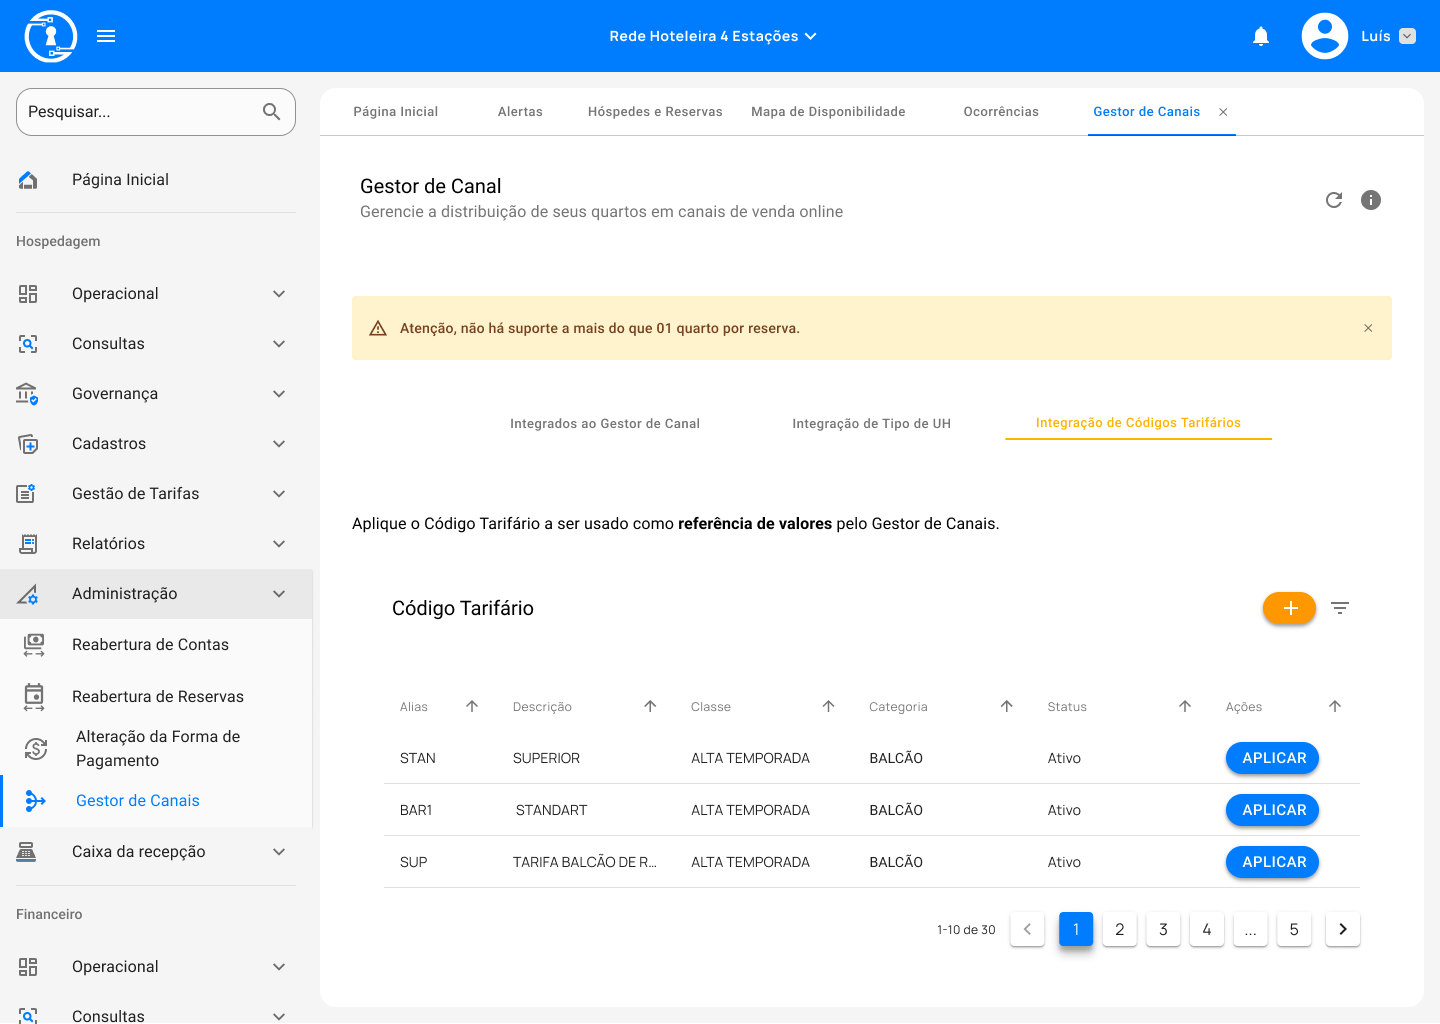The image size is (1440, 1024).
Task: Click the hamburger menu icon
Action: (x=106, y=36)
